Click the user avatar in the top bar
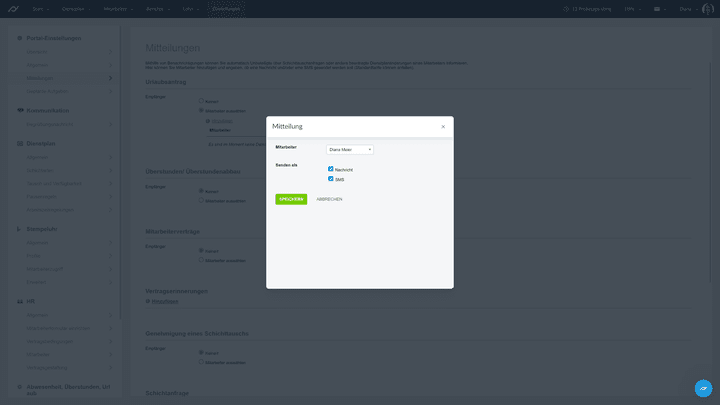This screenshot has height=405, width=720. point(707,9)
